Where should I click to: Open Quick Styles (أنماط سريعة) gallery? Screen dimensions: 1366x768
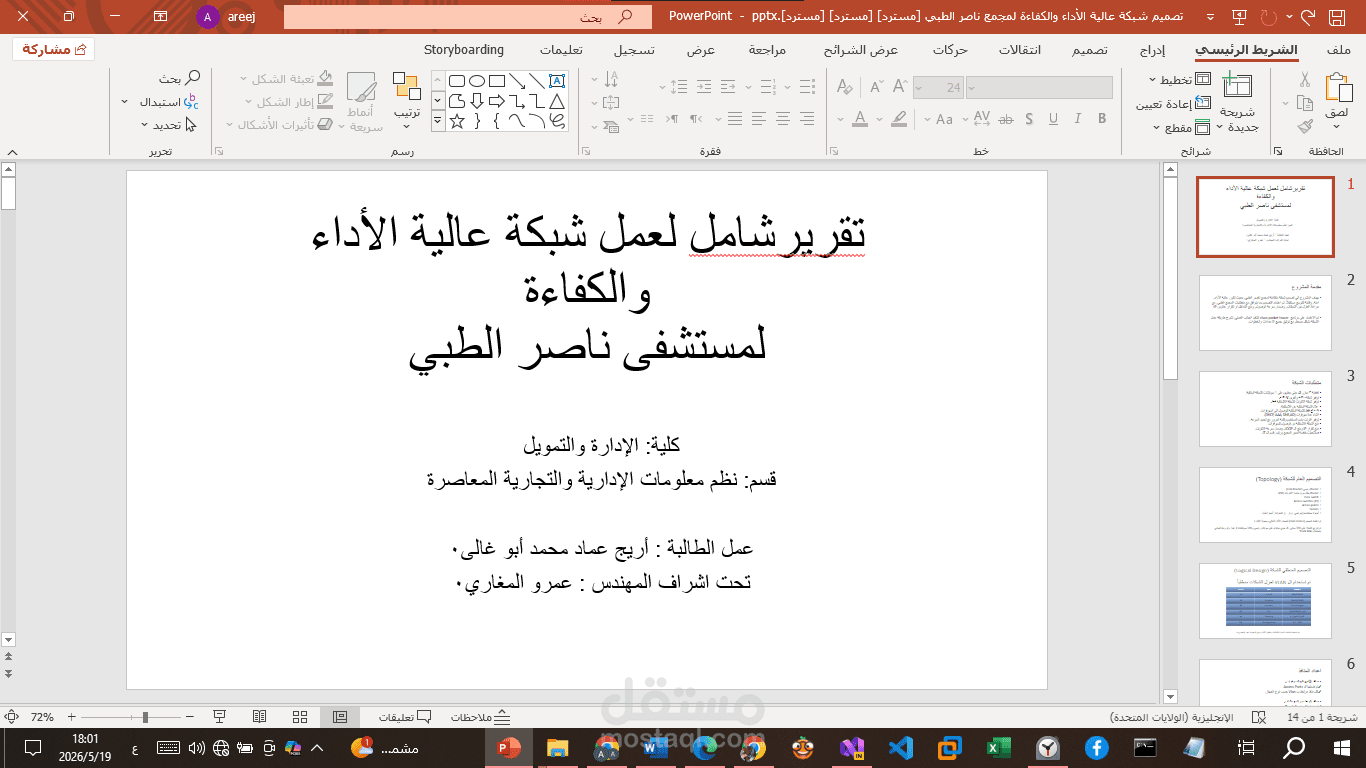pos(361,103)
